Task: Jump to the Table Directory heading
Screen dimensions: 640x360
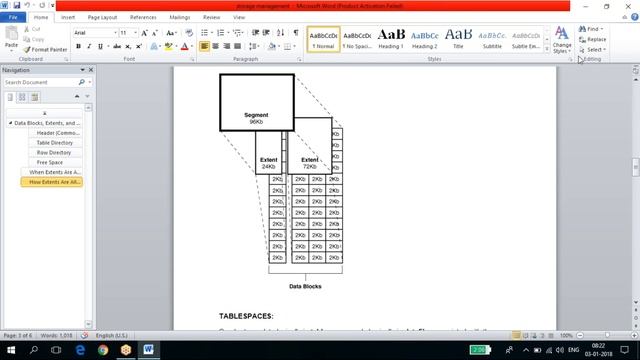Action: (55, 143)
